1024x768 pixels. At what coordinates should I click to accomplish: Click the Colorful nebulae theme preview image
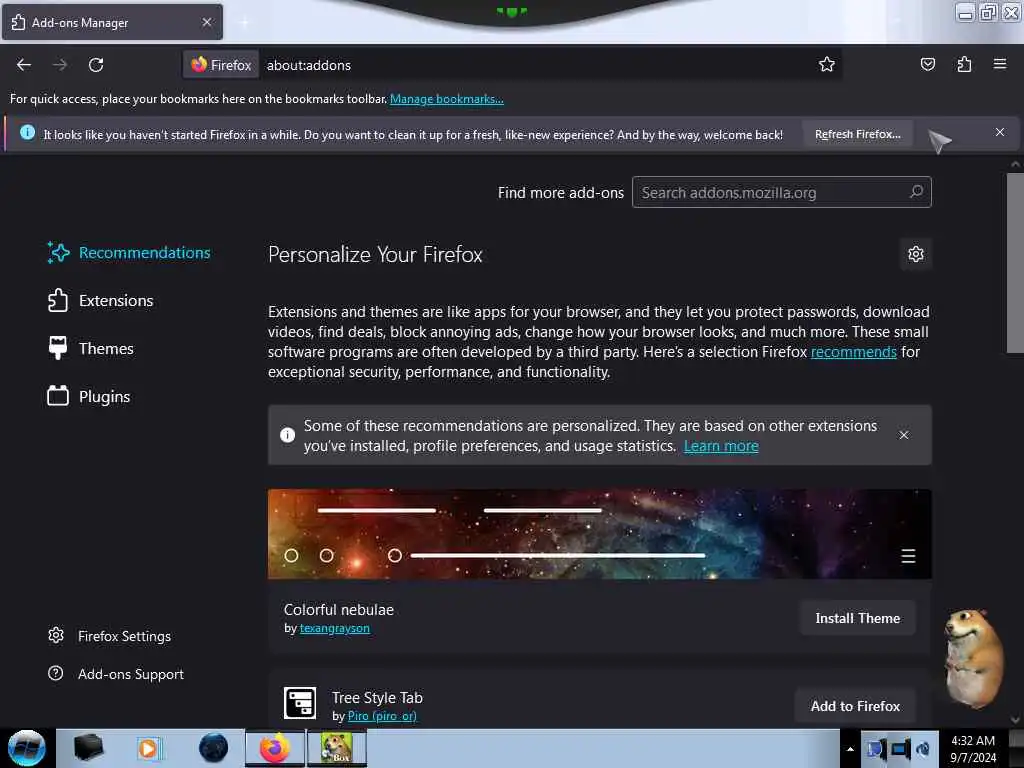coord(599,534)
